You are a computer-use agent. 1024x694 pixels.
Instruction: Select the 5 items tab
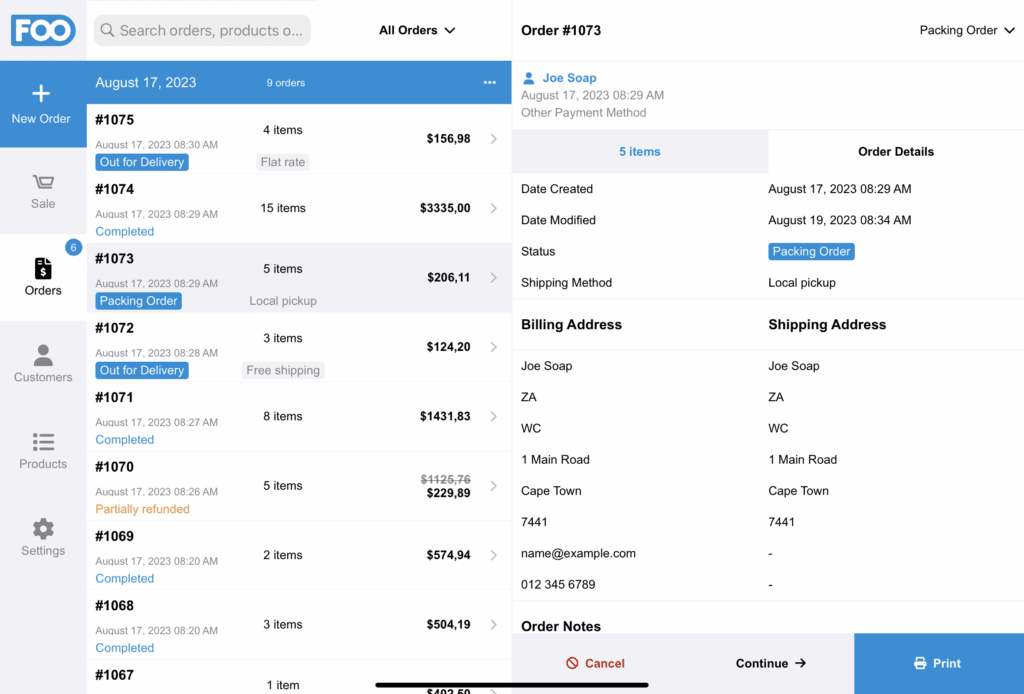640,151
